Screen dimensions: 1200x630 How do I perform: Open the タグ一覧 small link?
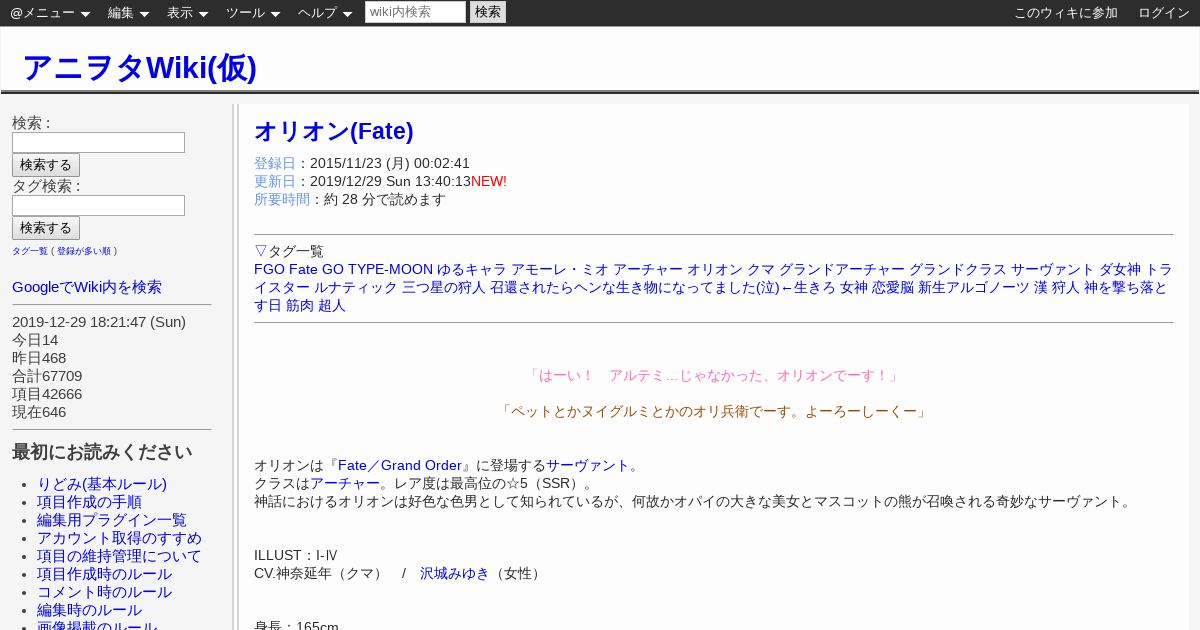(30, 251)
